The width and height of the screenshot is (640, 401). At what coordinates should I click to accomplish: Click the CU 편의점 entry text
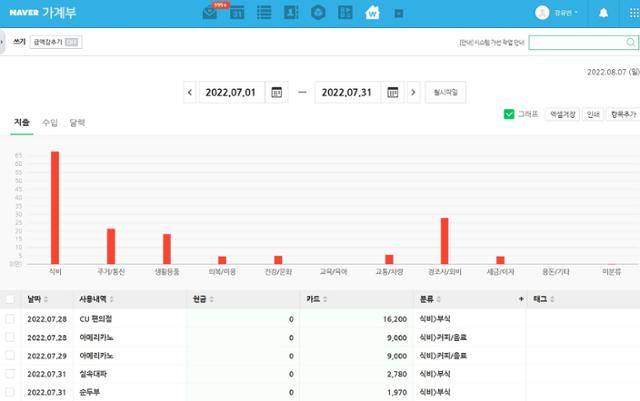click(x=96, y=319)
